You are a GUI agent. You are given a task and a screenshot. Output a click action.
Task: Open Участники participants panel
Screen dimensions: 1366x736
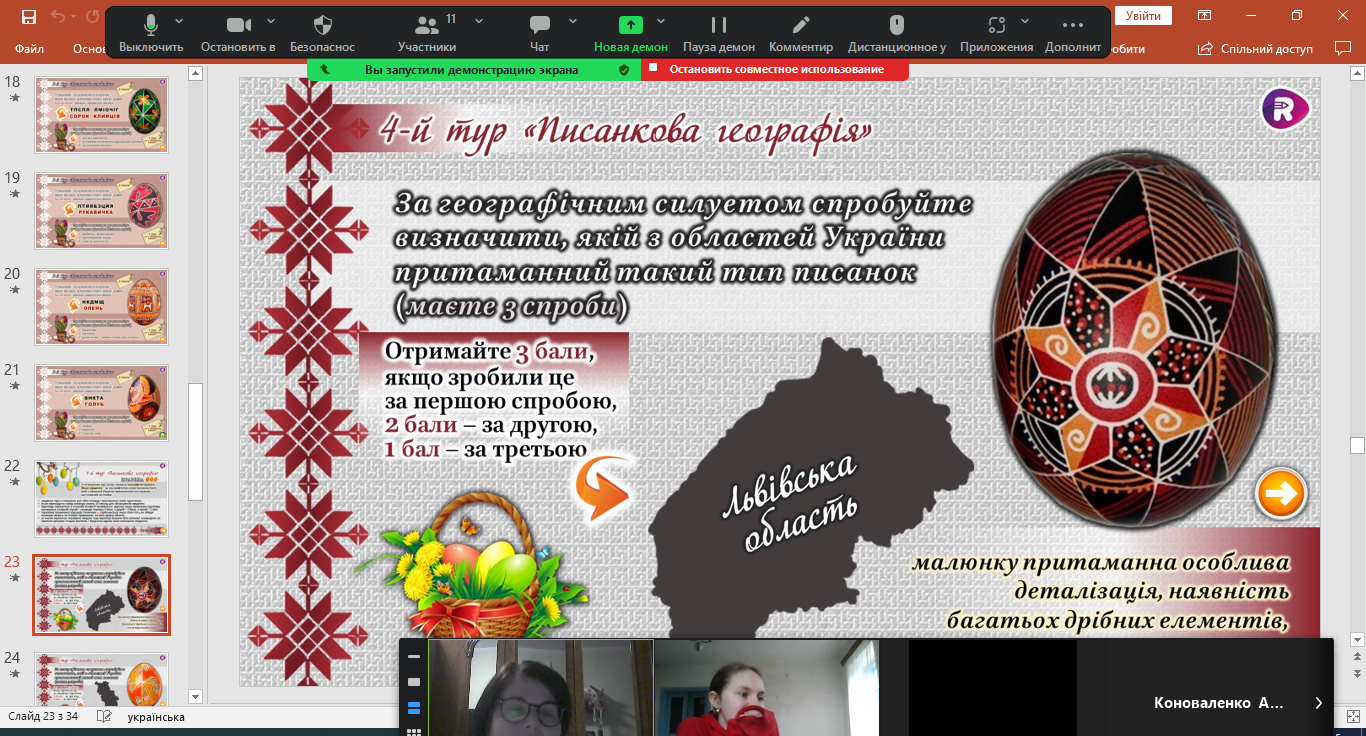pyautogui.click(x=427, y=33)
